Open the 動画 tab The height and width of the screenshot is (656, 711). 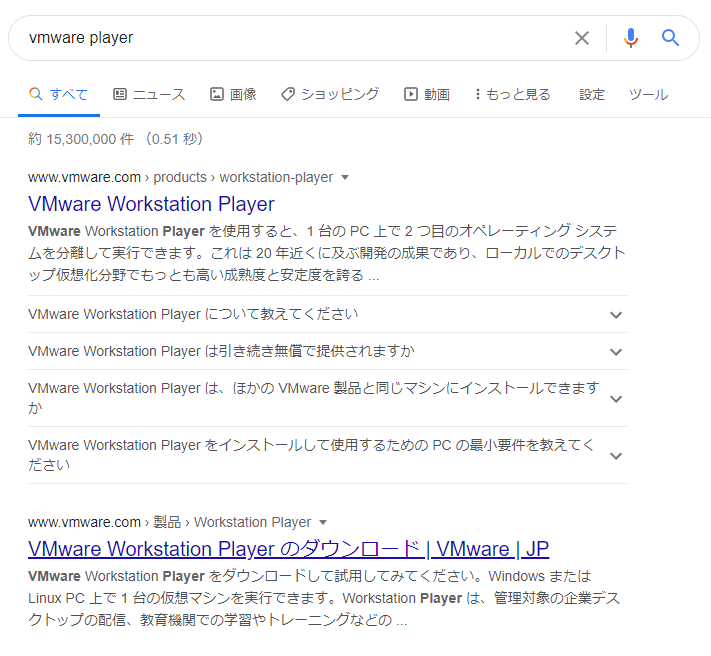pos(427,94)
